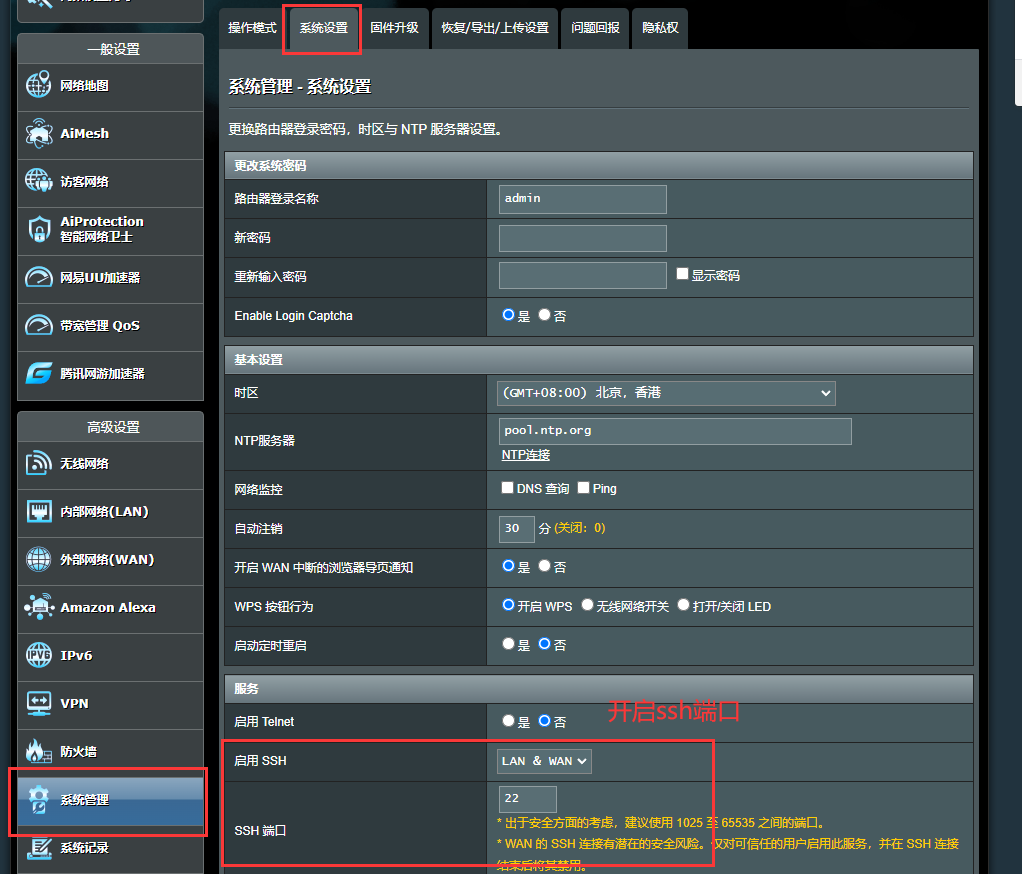This screenshot has width=1022, height=874.
Task: Click the NTP服务器 pool.ntp.org field
Action: (675, 431)
